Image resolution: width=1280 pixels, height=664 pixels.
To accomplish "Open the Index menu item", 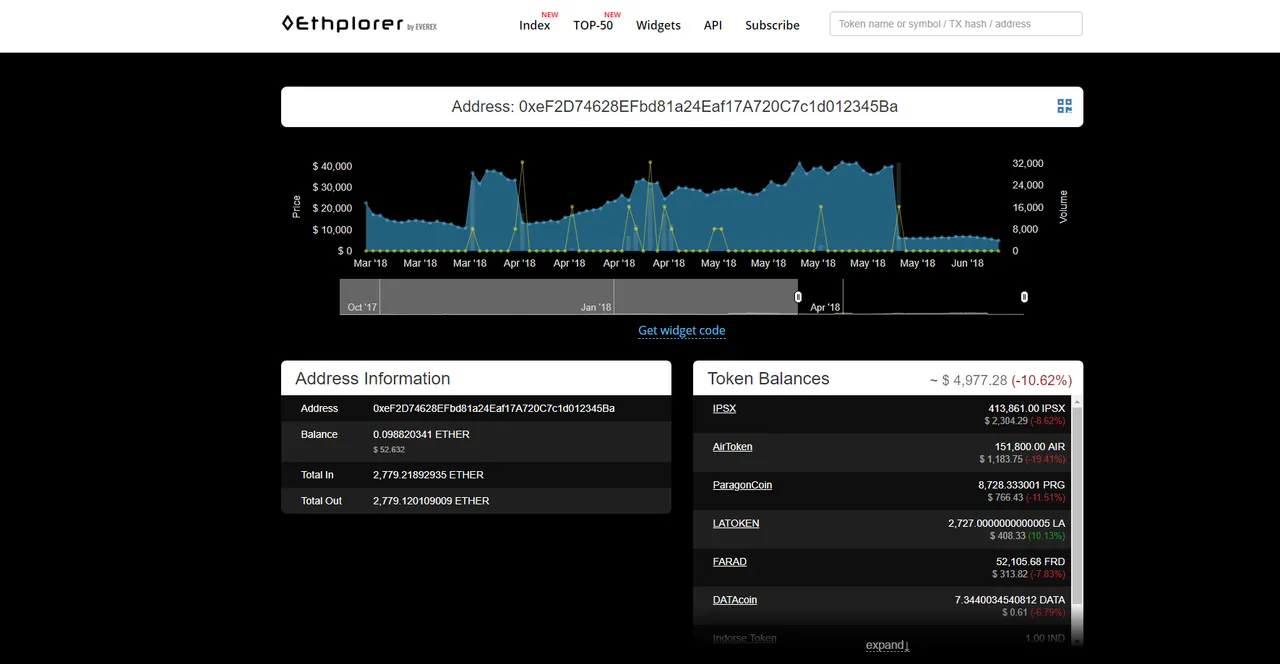I will (x=535, y=25).
